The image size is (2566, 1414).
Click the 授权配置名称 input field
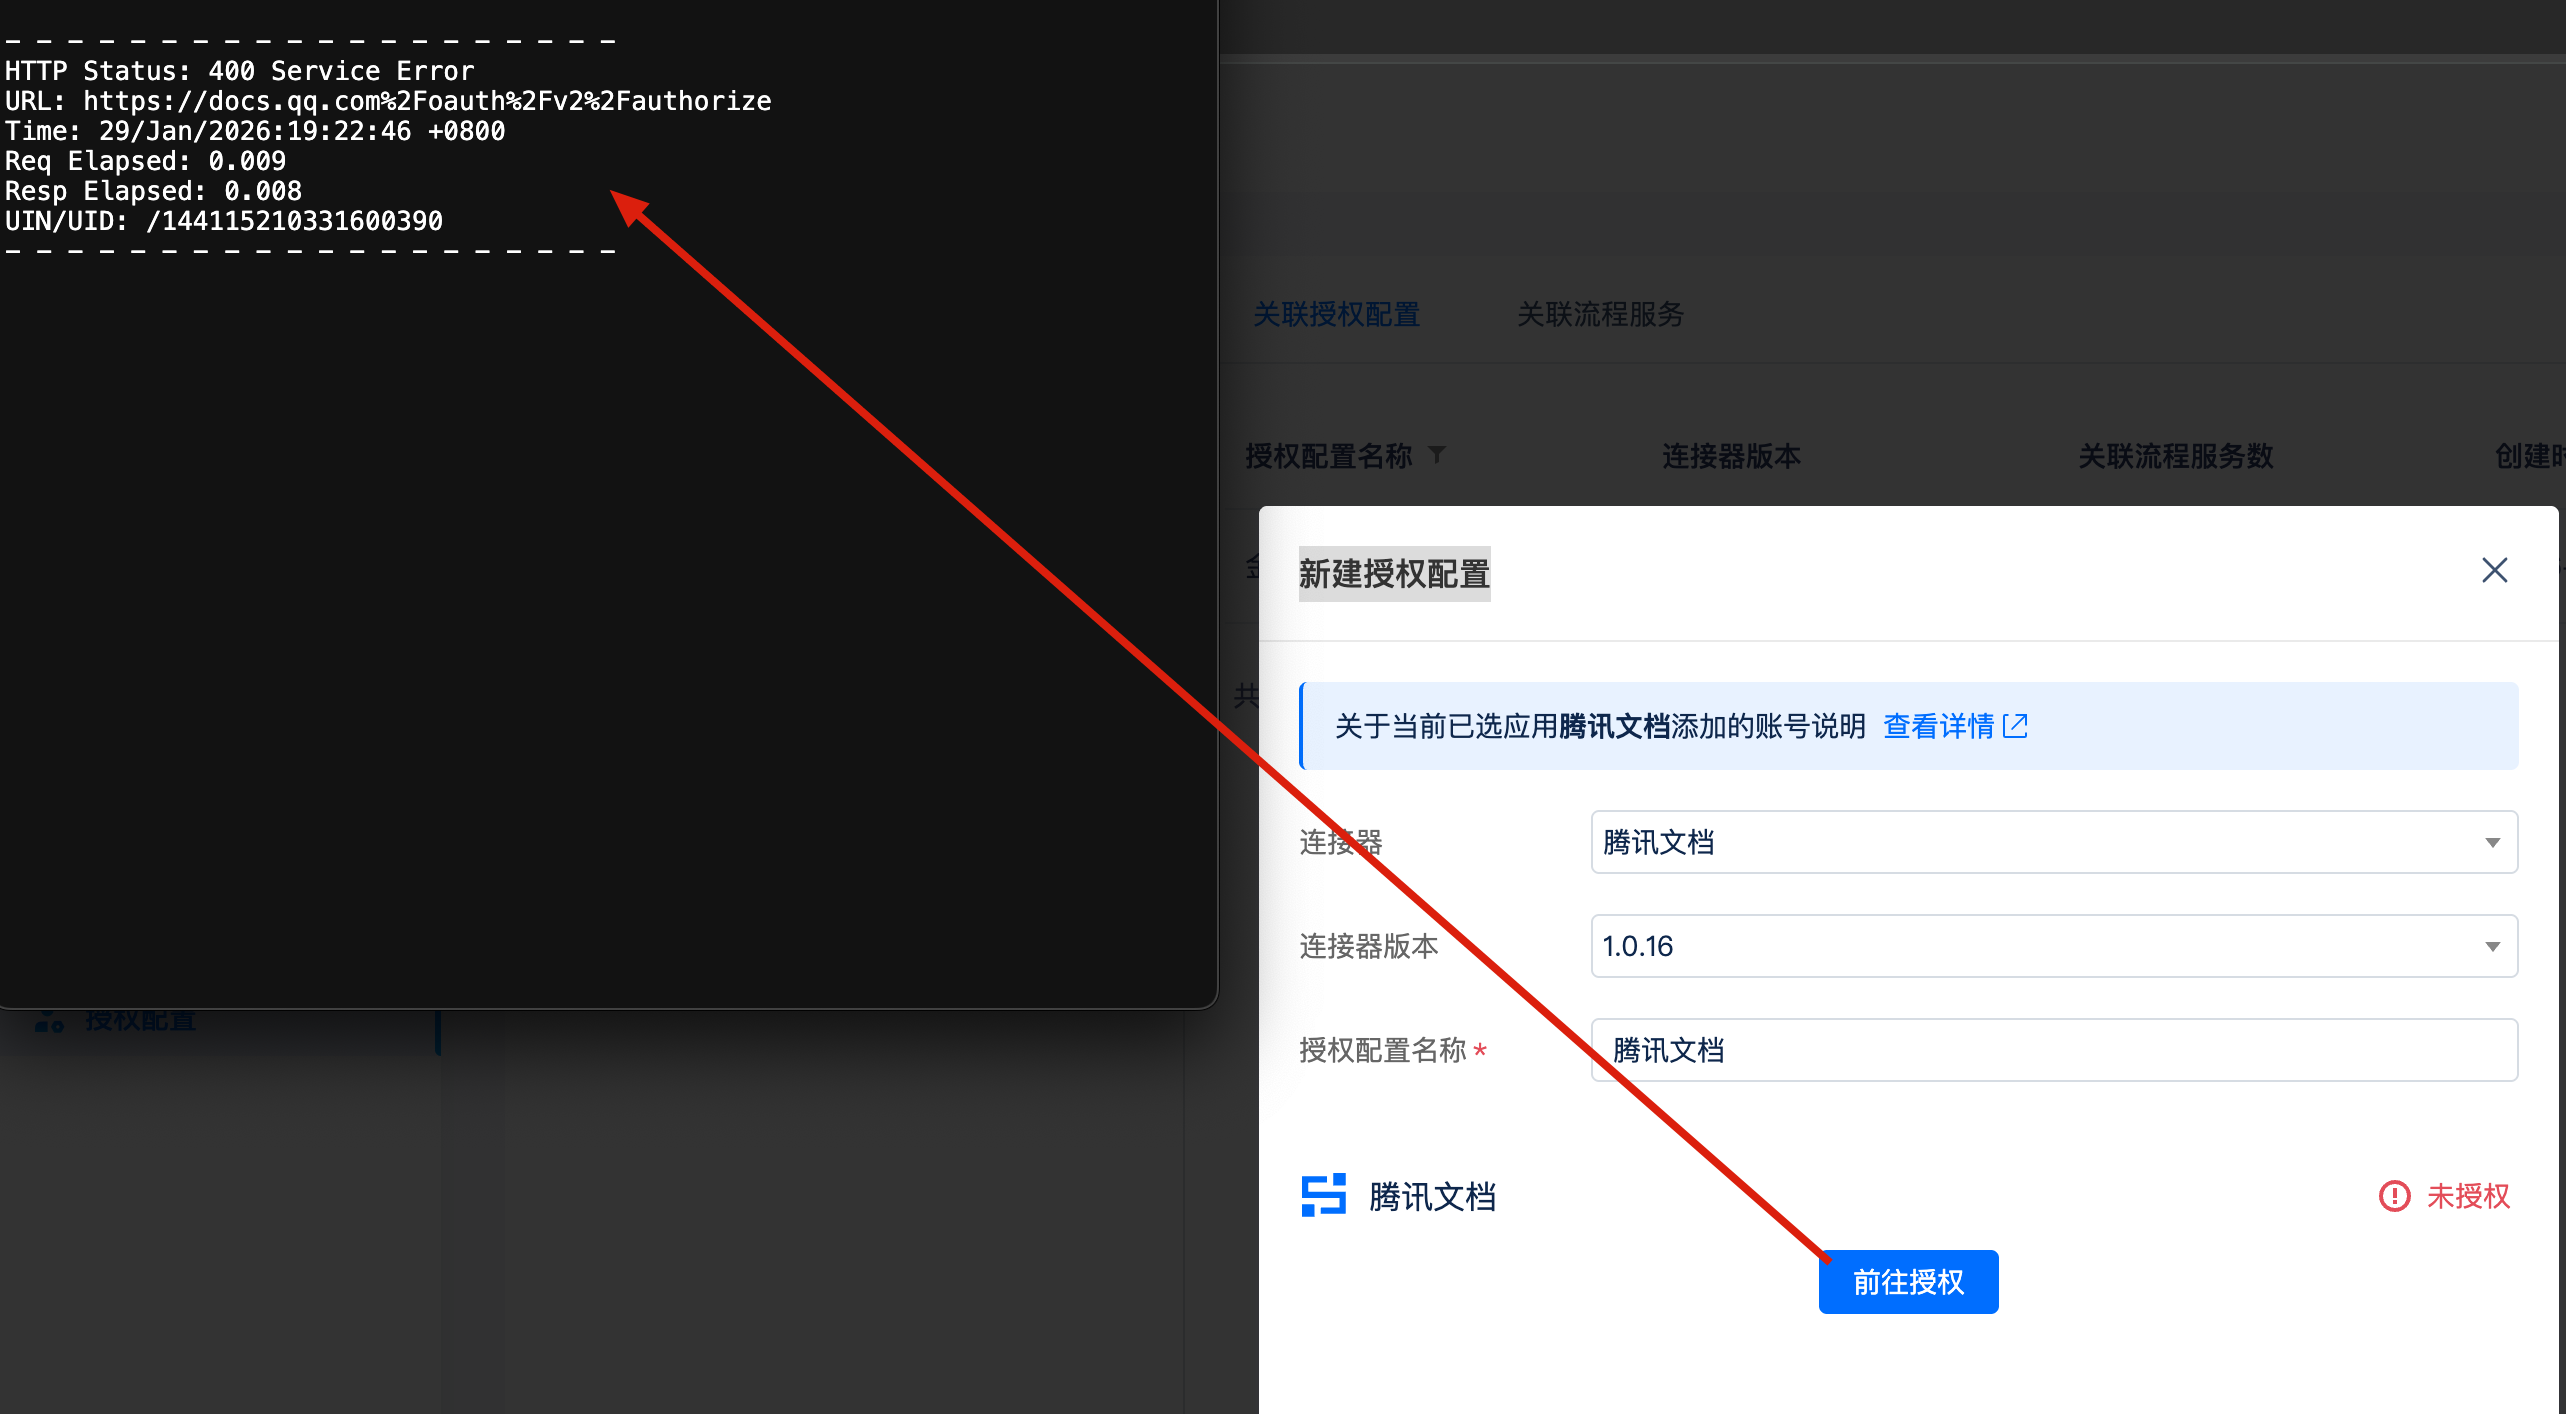click(2054, 1050)
